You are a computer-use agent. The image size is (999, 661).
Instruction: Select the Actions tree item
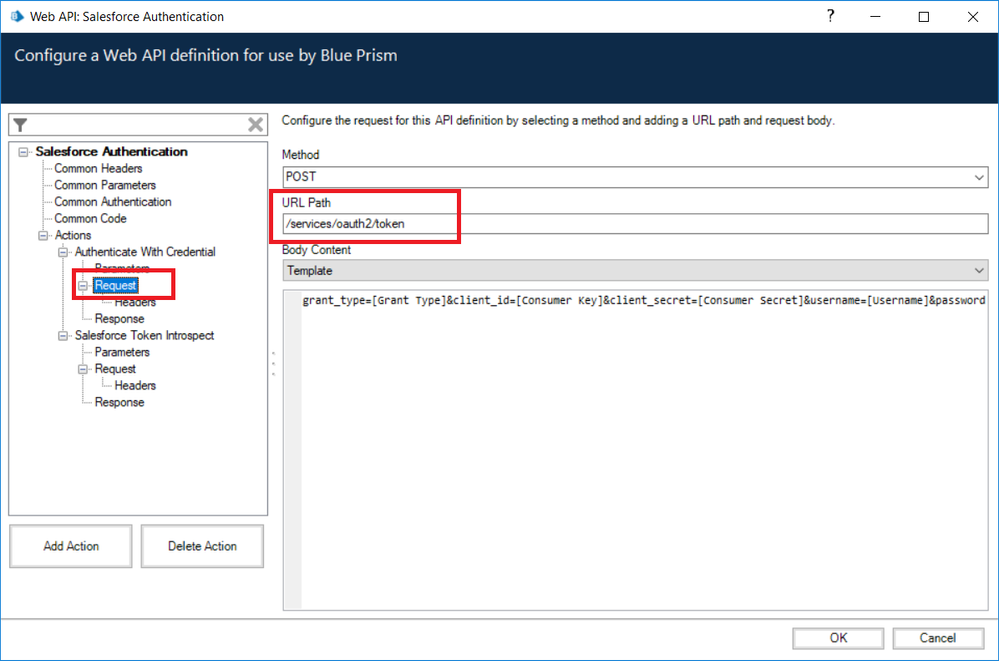click(x=73, y=235)
